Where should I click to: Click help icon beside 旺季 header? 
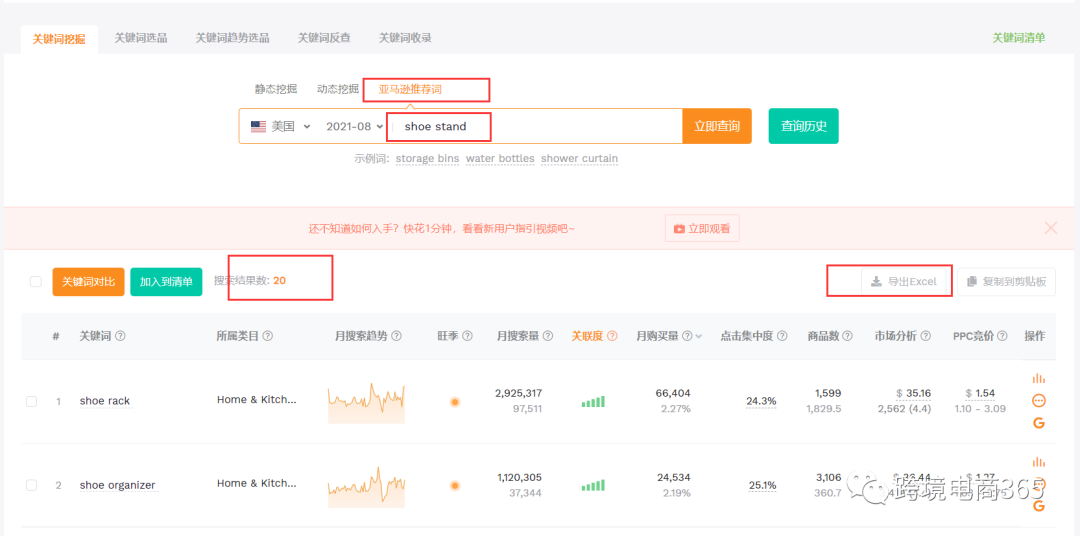[467, 336]
